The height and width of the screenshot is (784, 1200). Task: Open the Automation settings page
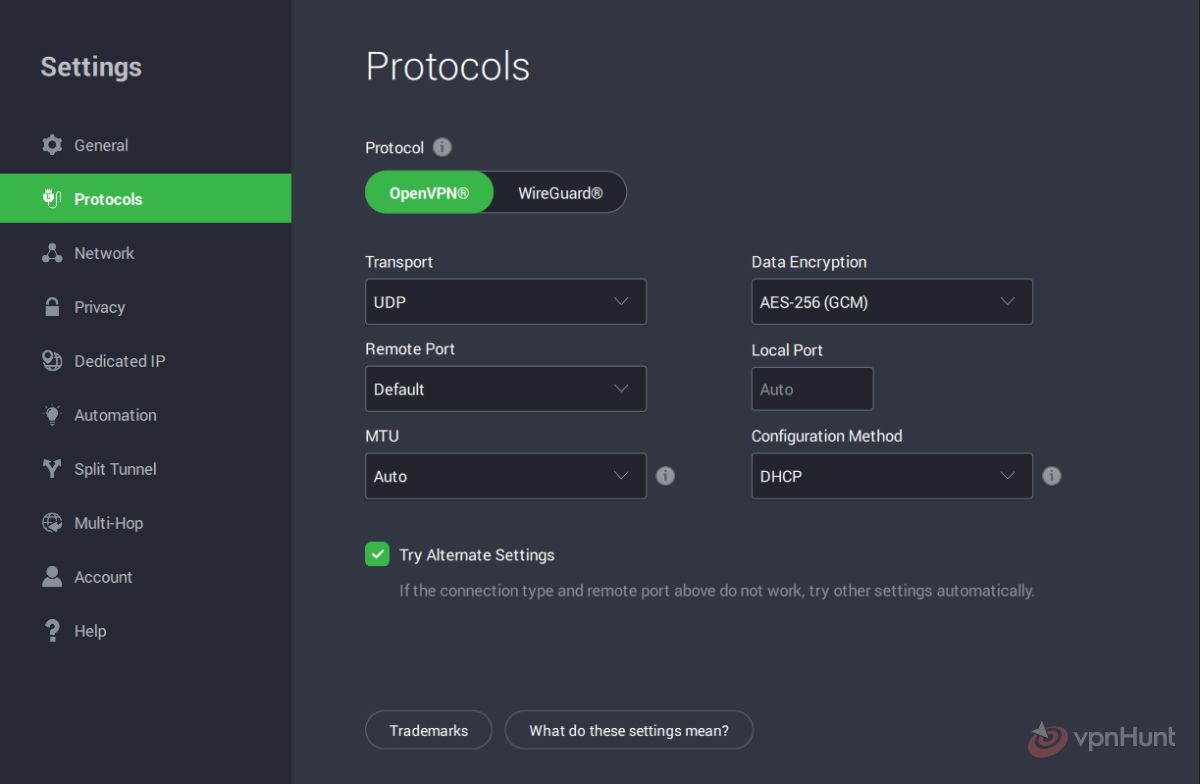pos(146,415)
